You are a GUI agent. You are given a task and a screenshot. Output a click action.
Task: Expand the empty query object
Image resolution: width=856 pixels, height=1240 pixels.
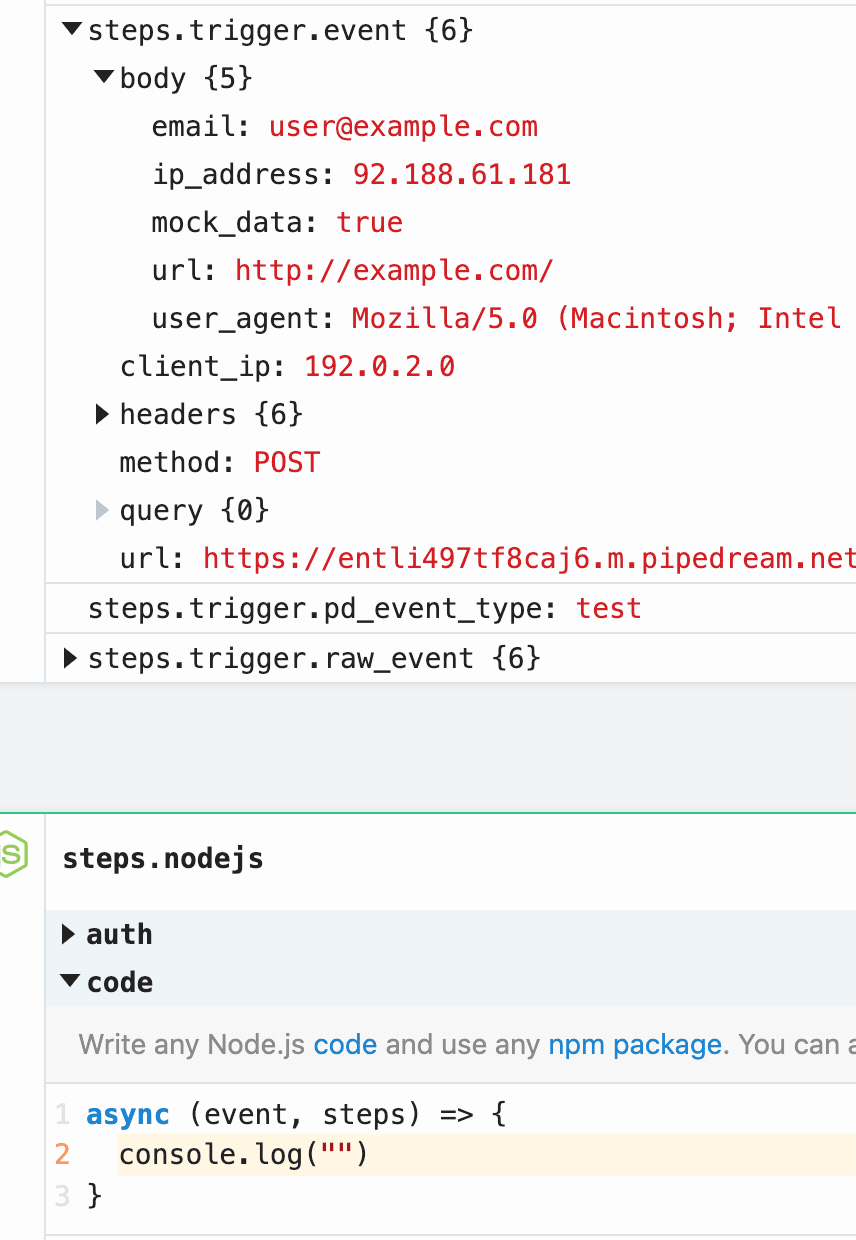pyautogui.click(x=102, y=511)
